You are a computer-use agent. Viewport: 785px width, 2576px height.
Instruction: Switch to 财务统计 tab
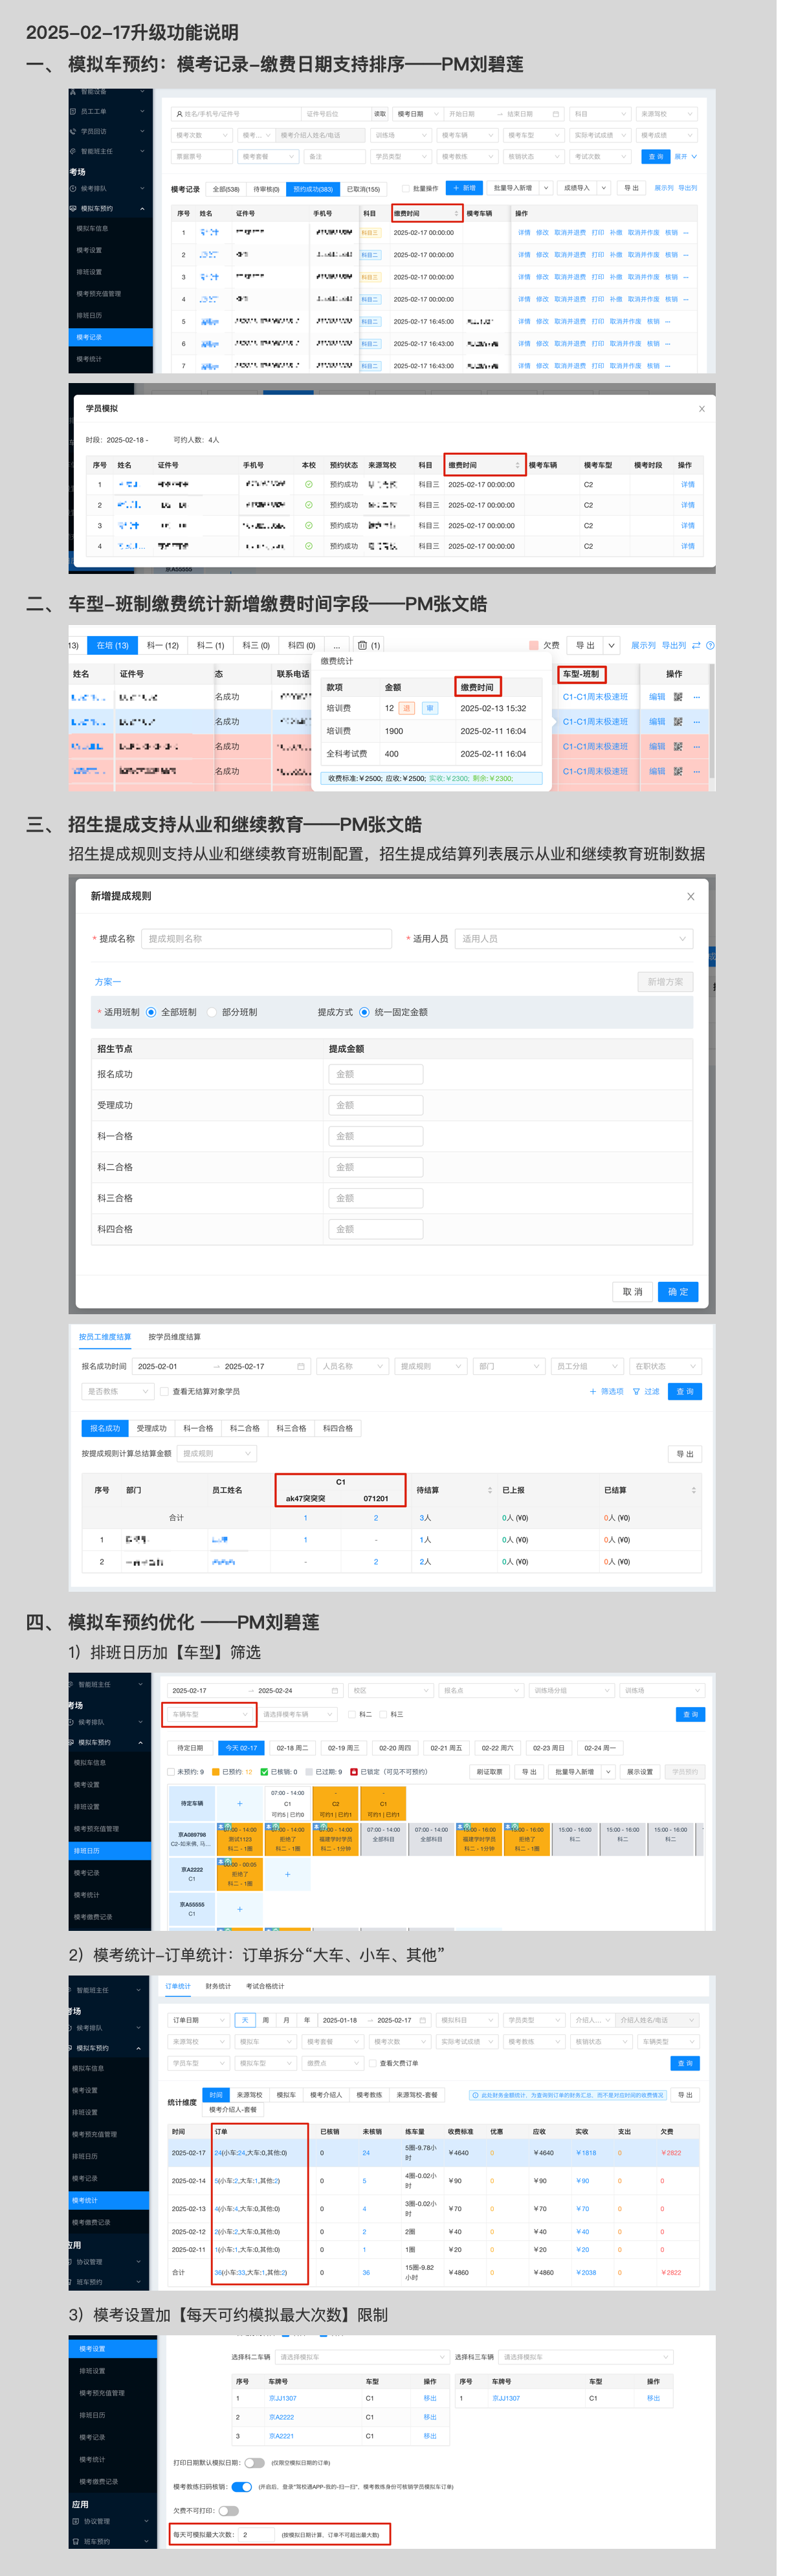(218, 1986)
